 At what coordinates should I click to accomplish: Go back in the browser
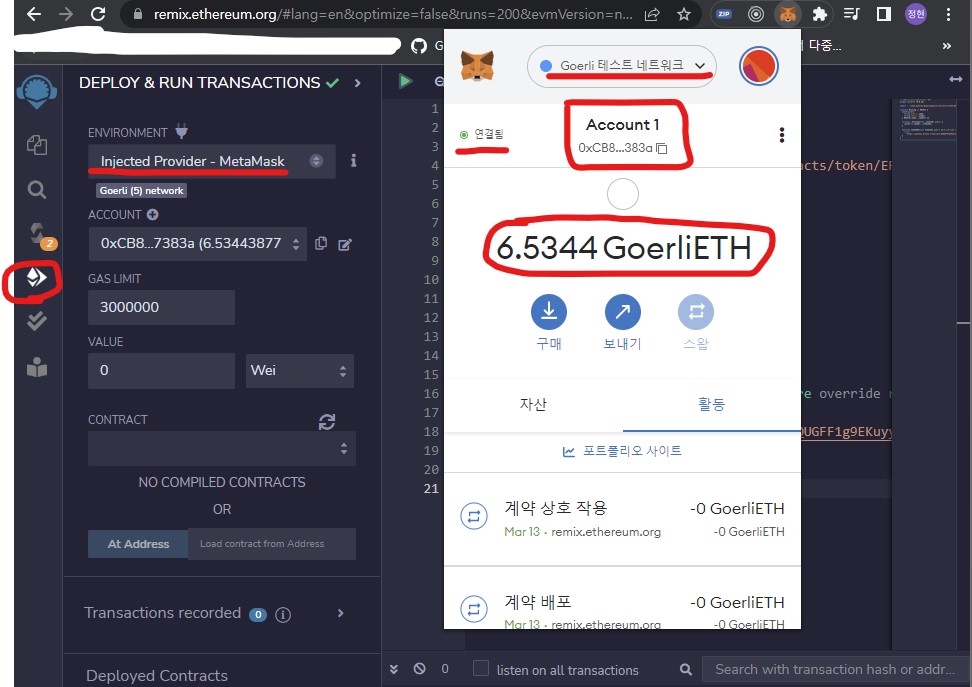tap(34, 14)
